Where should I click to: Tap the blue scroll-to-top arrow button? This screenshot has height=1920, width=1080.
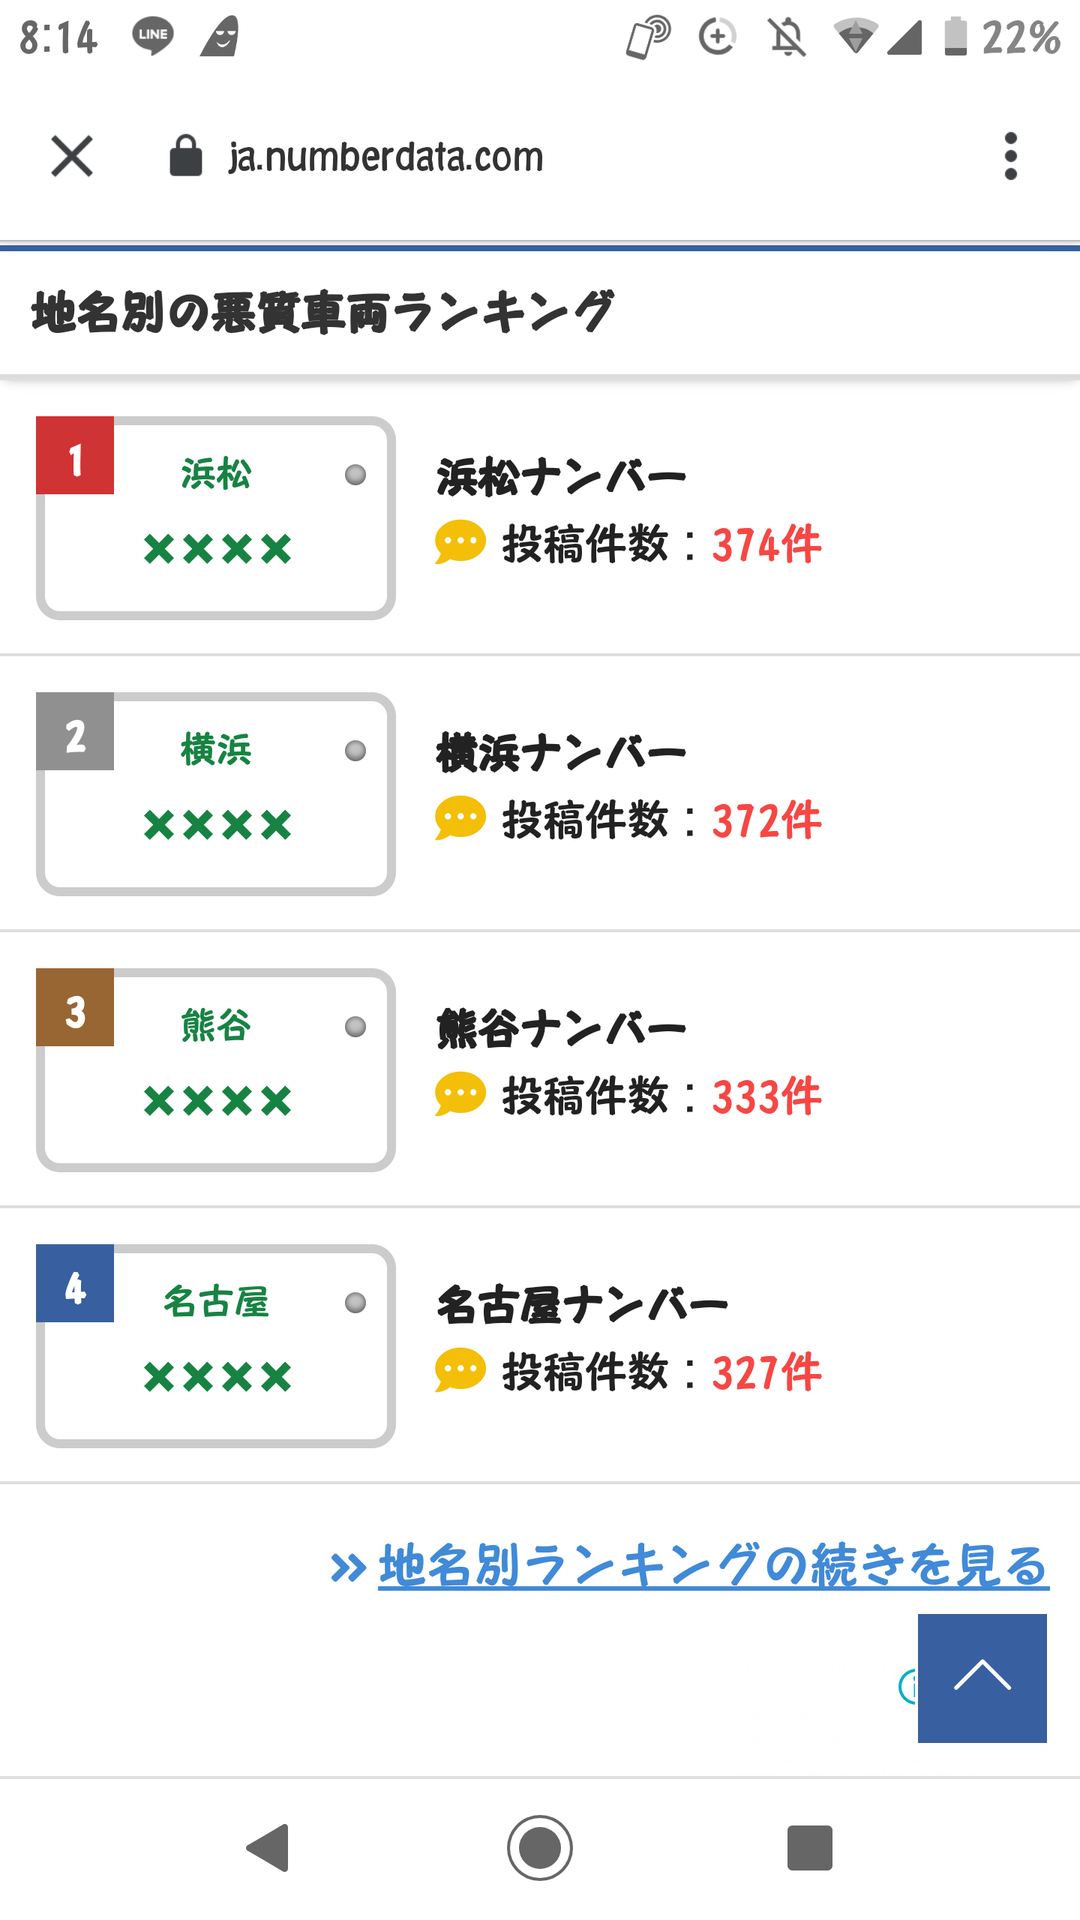[982, 1678]
